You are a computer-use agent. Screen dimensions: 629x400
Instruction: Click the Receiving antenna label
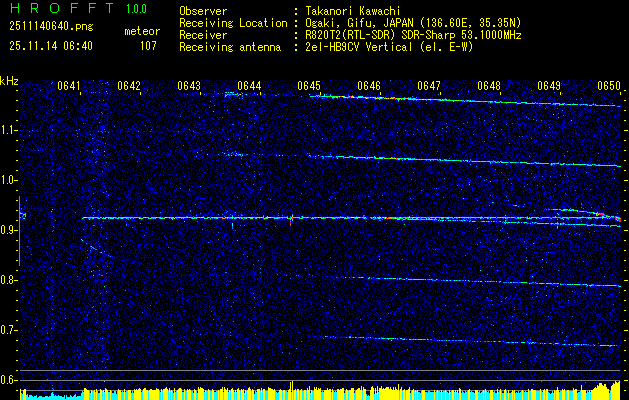pos(230,47)
